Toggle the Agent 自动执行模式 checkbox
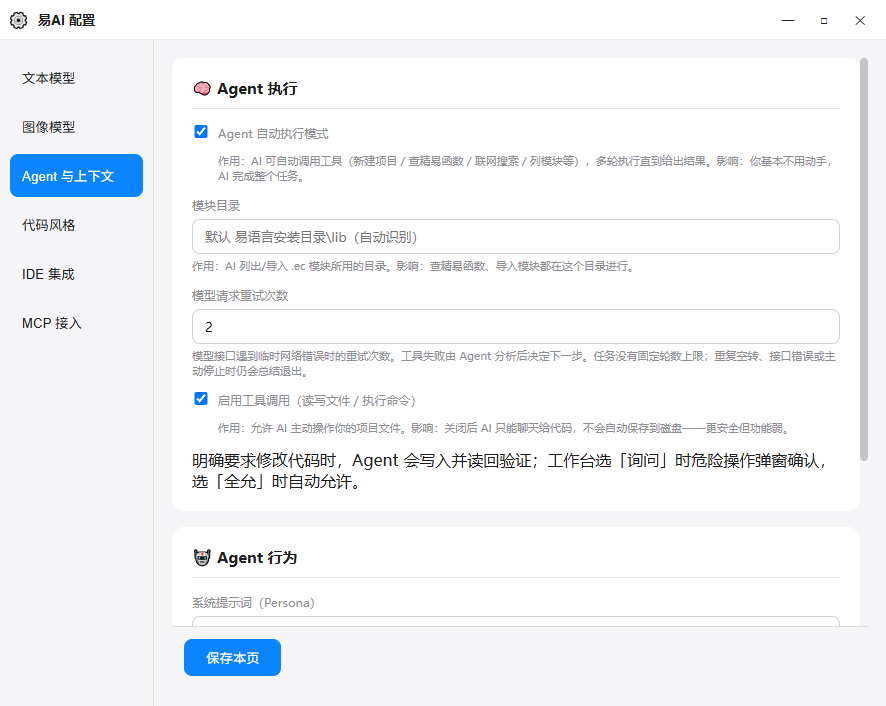The width and height of the screenshot is (886, 706). tap(201, 132)
